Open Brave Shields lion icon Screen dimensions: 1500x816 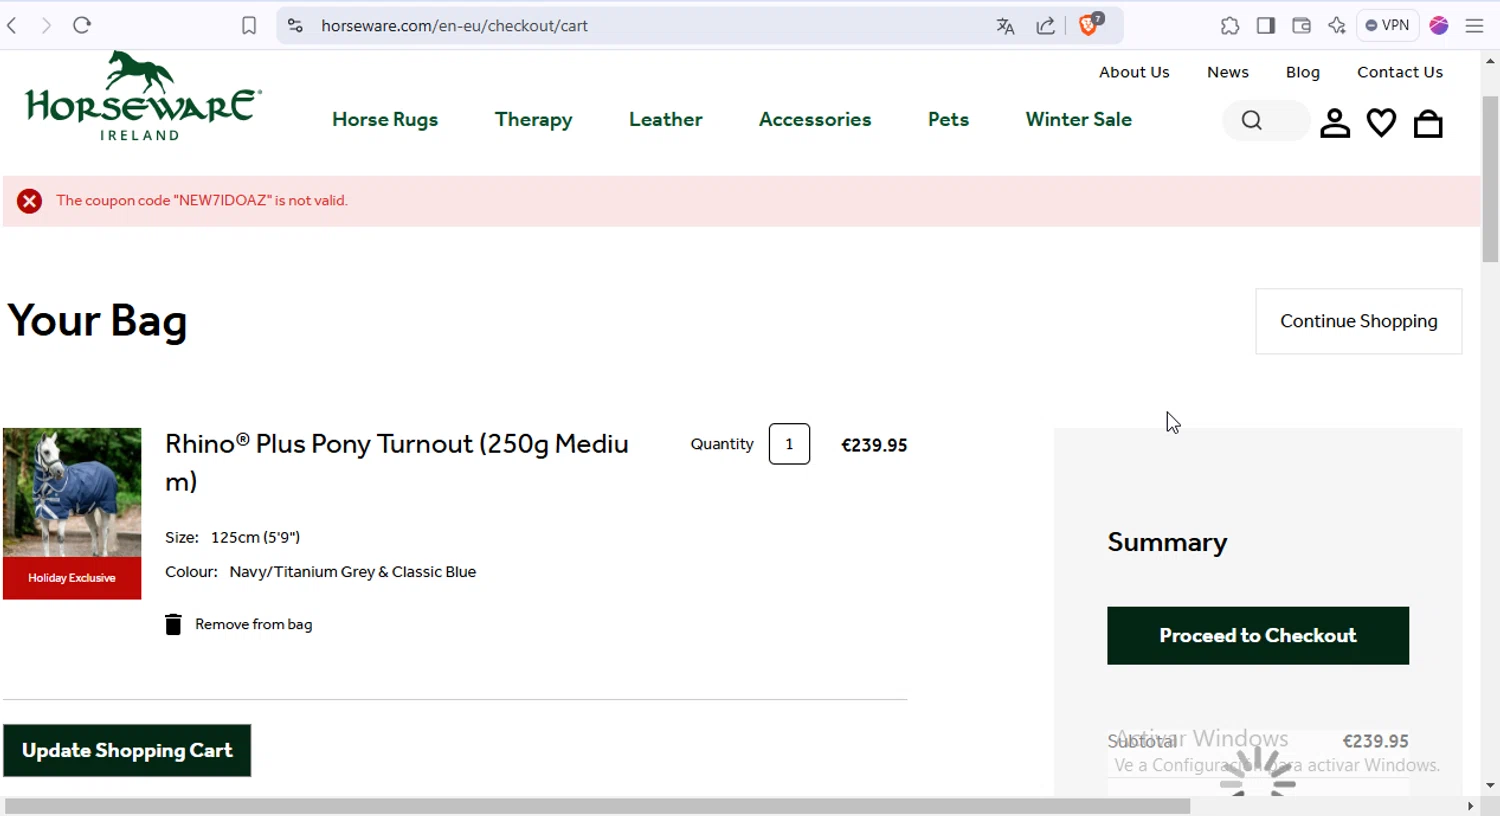point(1090,25)
